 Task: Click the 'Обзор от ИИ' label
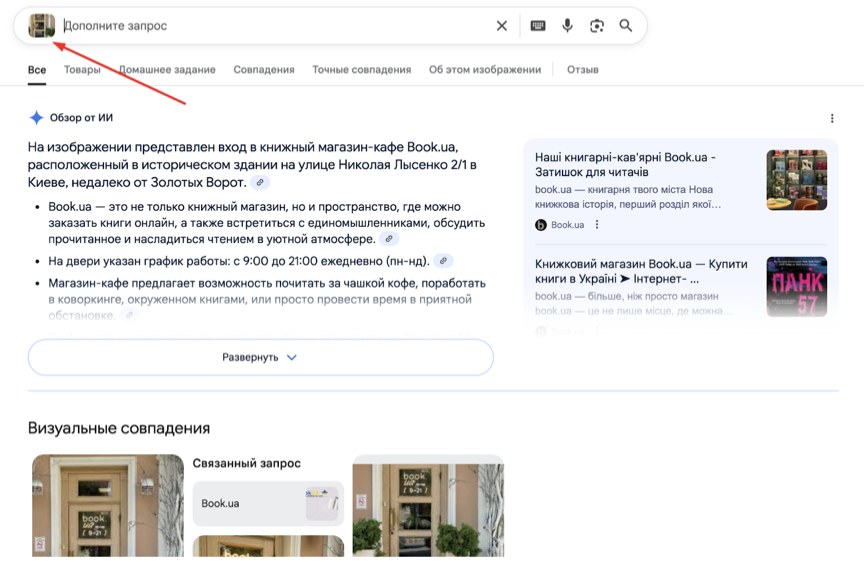click(x=82, y=117)
